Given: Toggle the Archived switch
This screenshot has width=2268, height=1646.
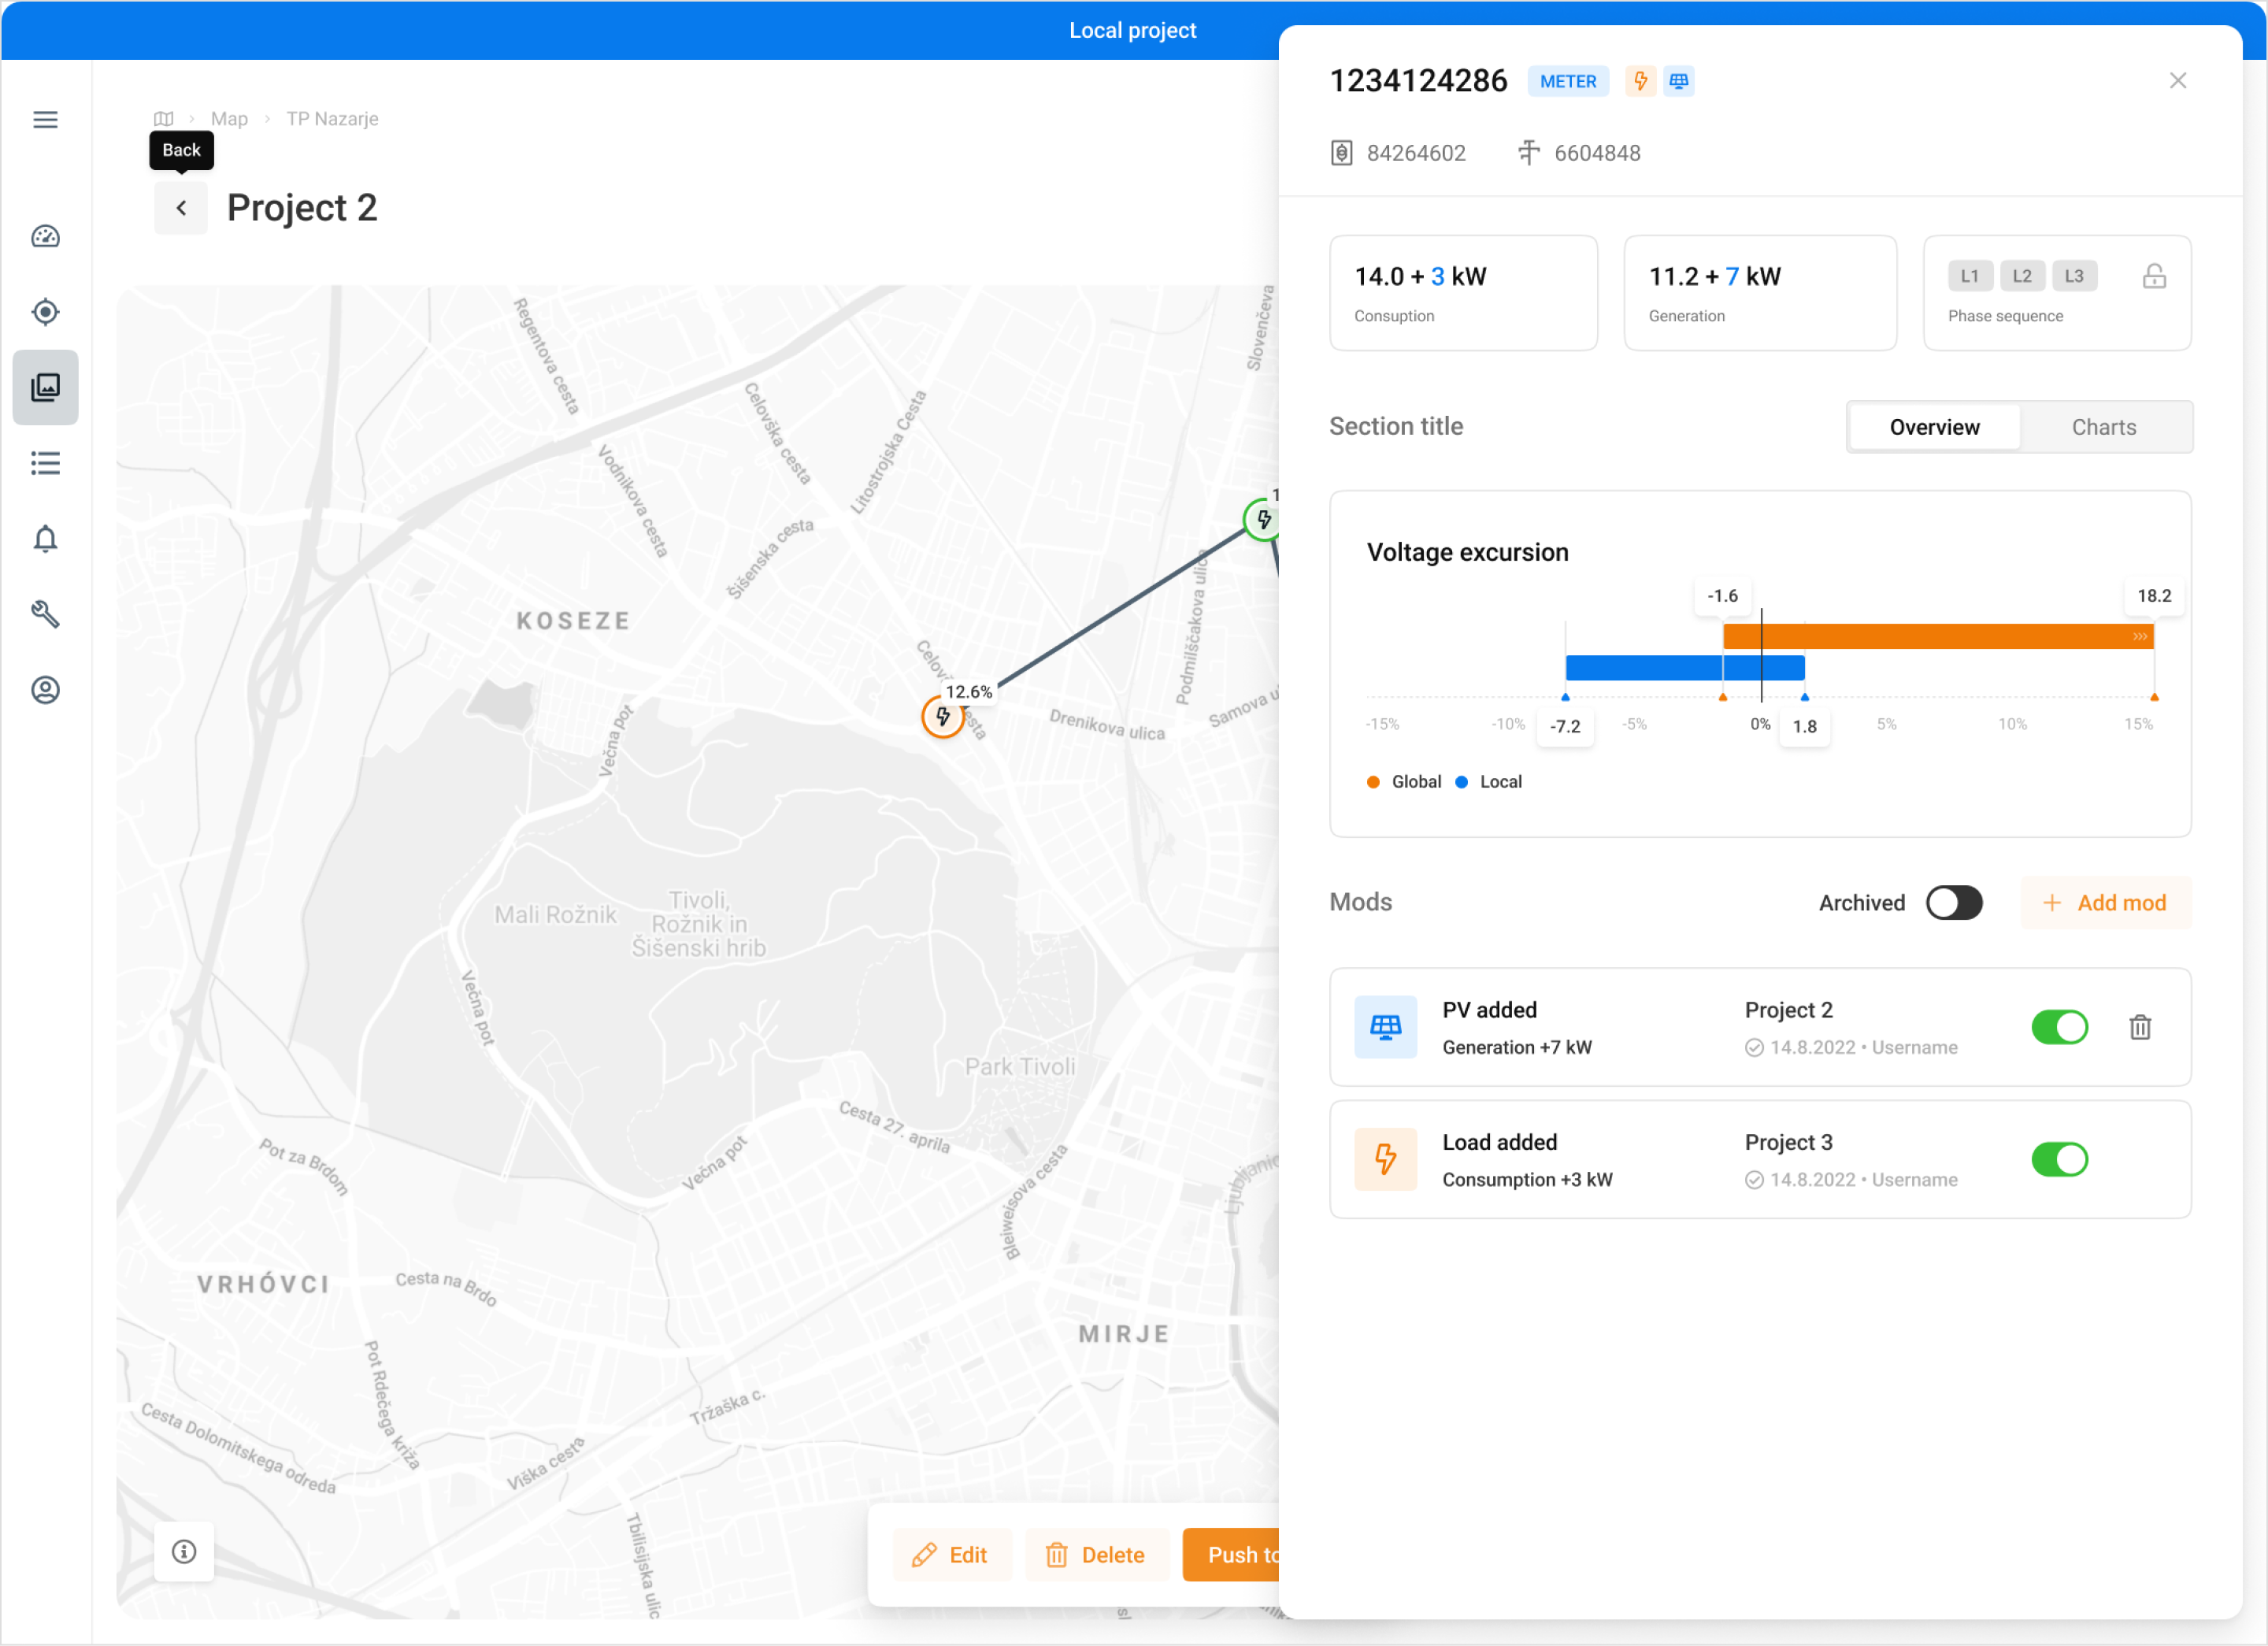Looking at the screenshot, I should [1953, 902].
